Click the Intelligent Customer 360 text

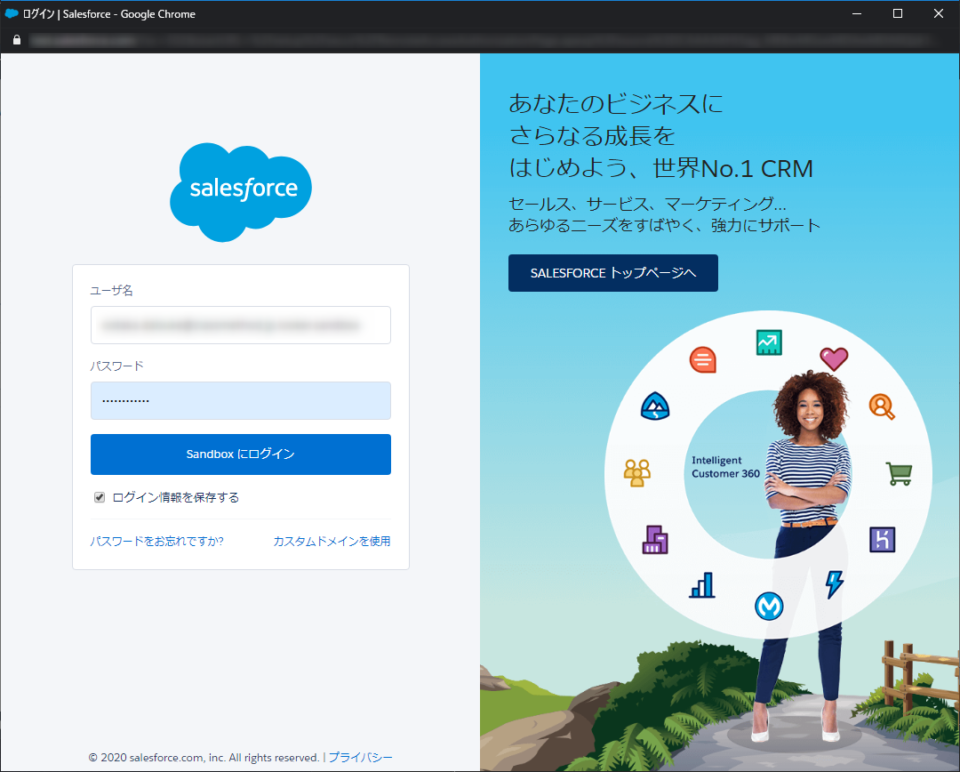click(x=726, y=467)
